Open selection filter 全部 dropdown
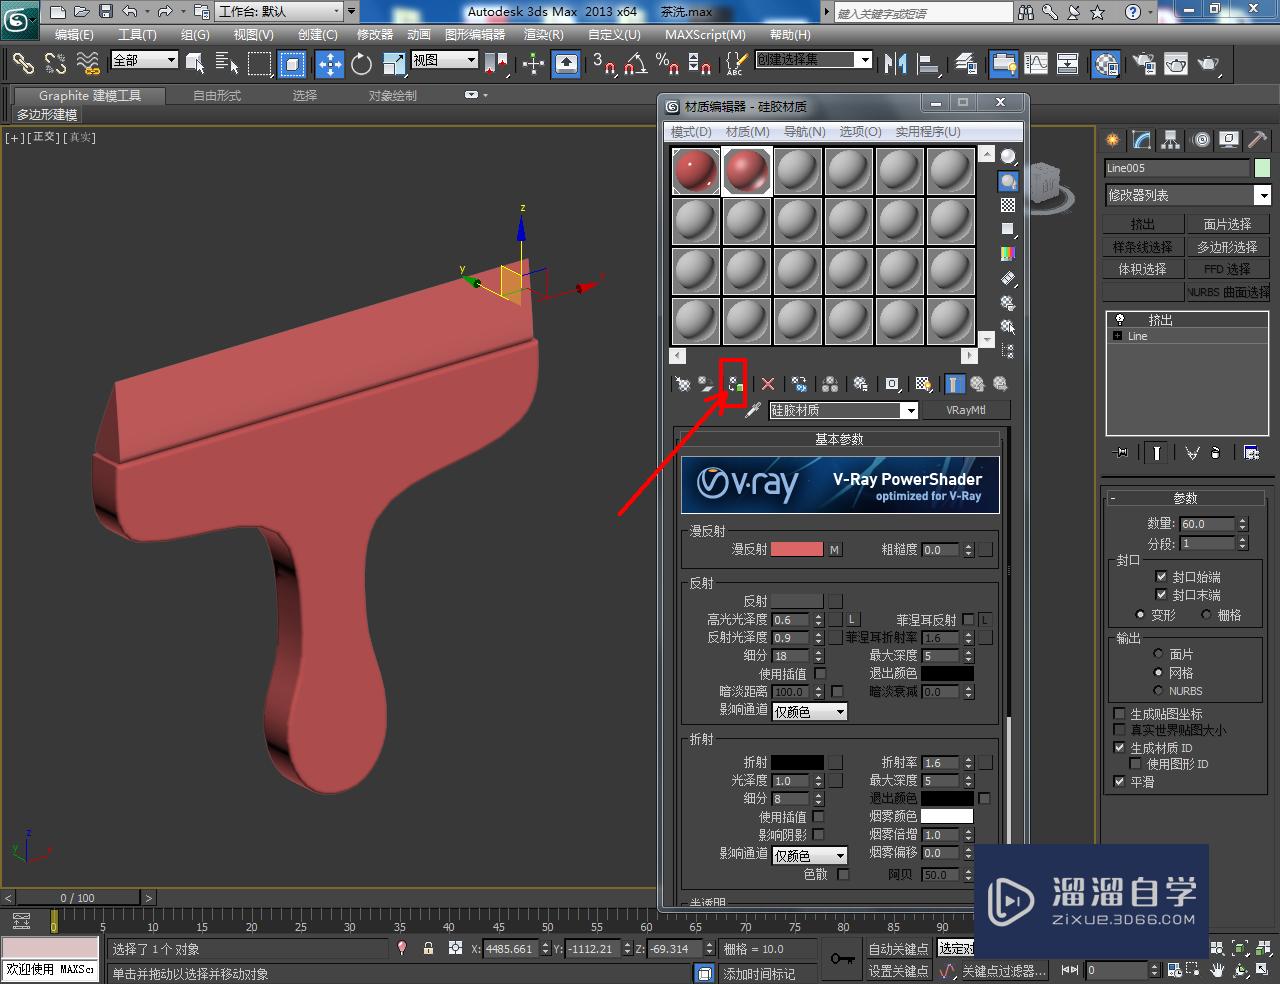Image resolution: width=1280 pixels, height=984 pixels. click(144, 60)
